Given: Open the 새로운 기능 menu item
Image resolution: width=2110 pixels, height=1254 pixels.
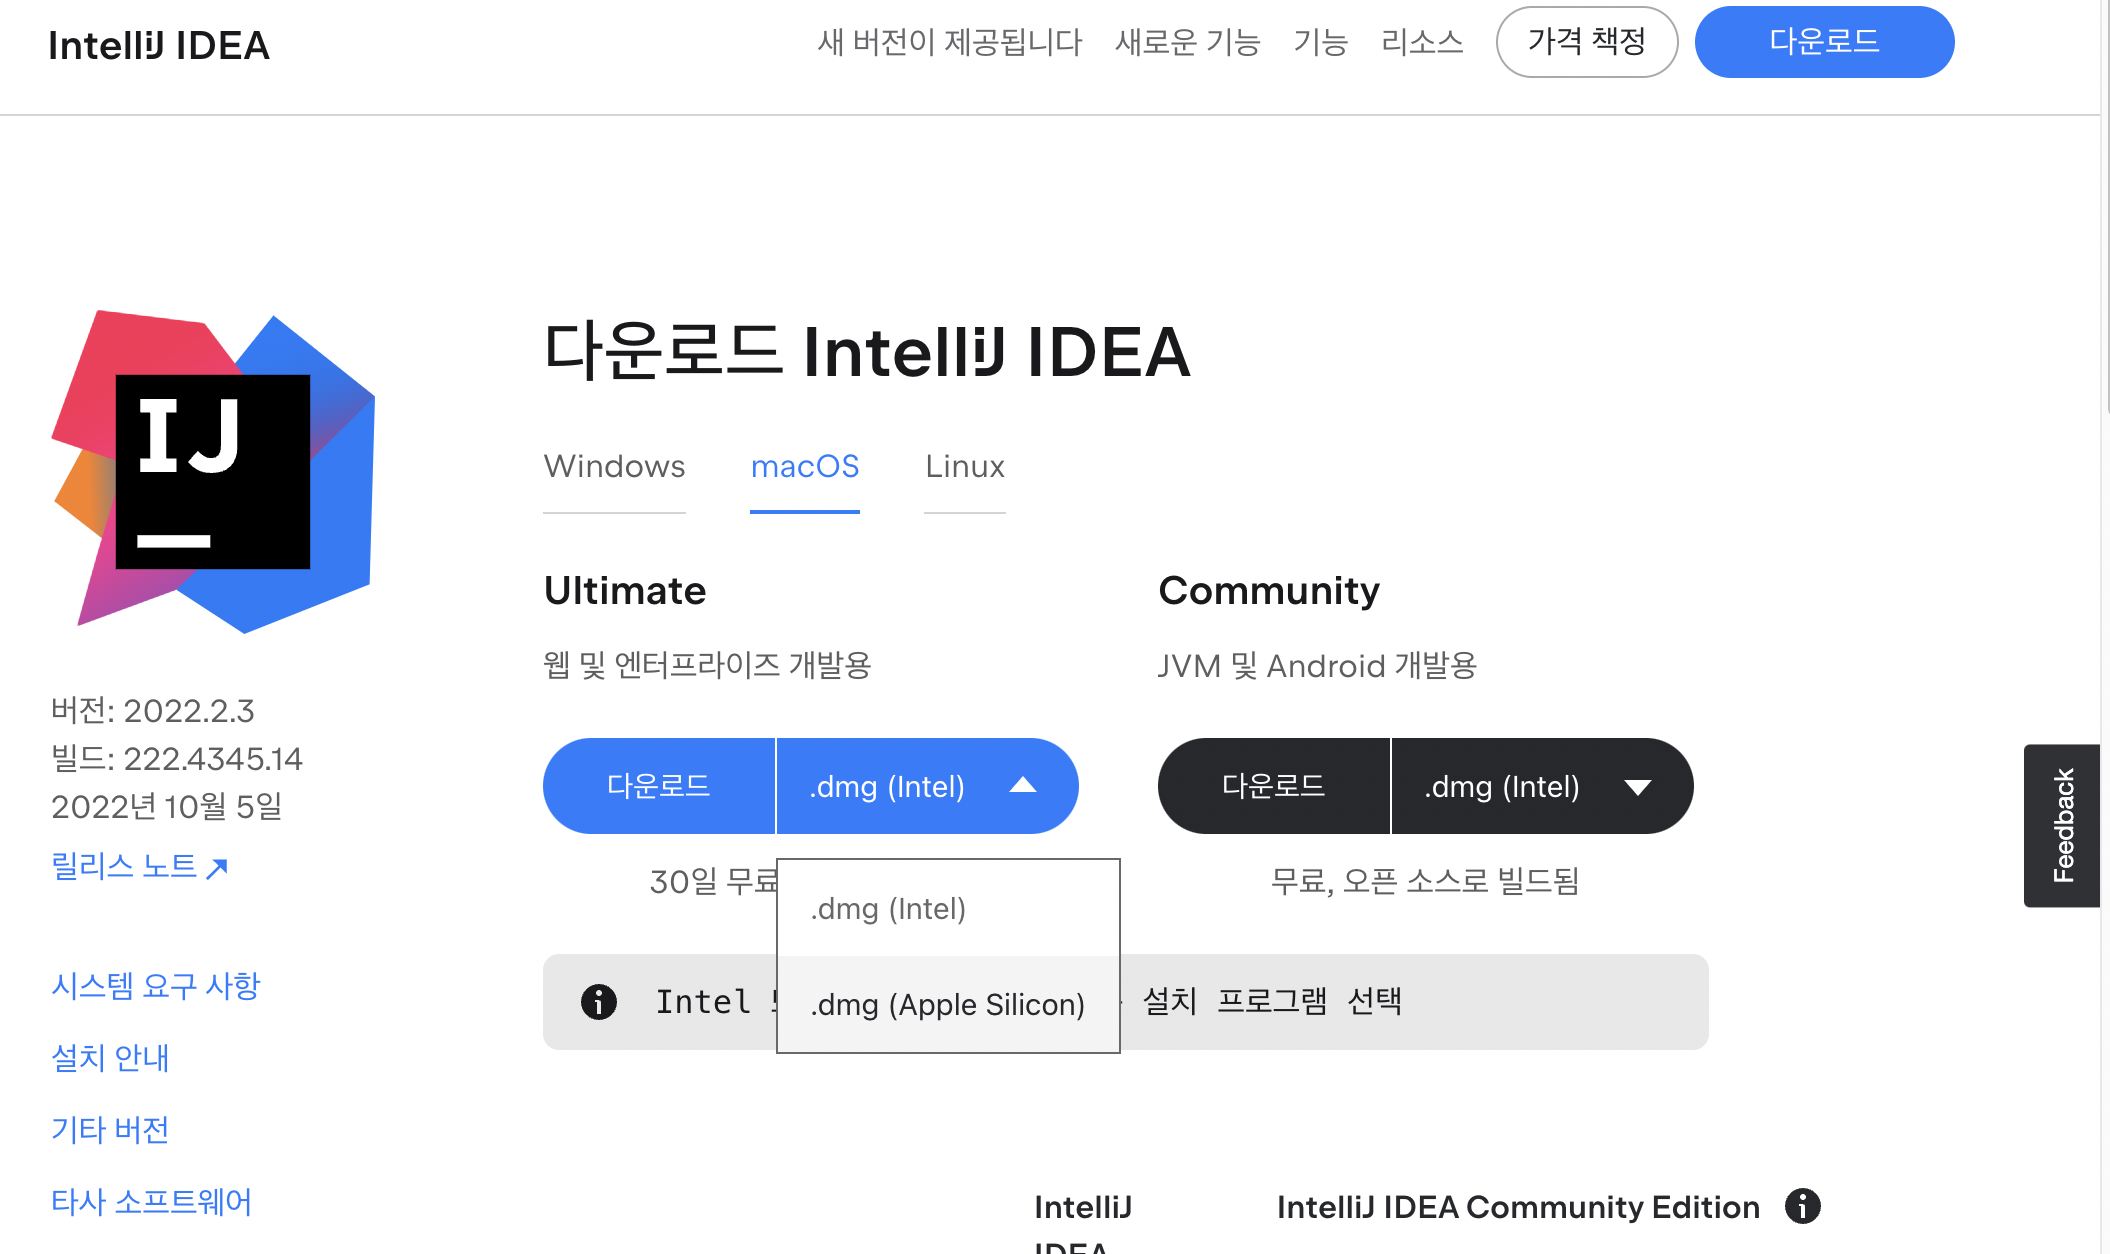Looking at the screenshot, I should pyautogui.click(x=1187, y=42).
